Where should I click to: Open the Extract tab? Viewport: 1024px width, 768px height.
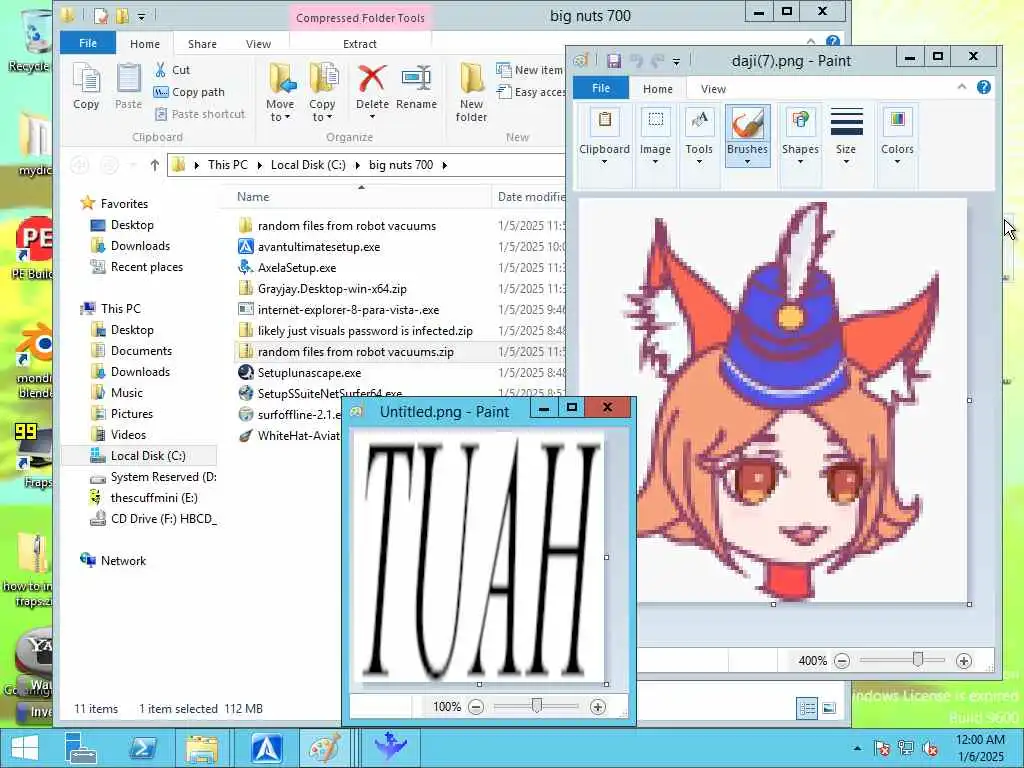click(360, 44)
